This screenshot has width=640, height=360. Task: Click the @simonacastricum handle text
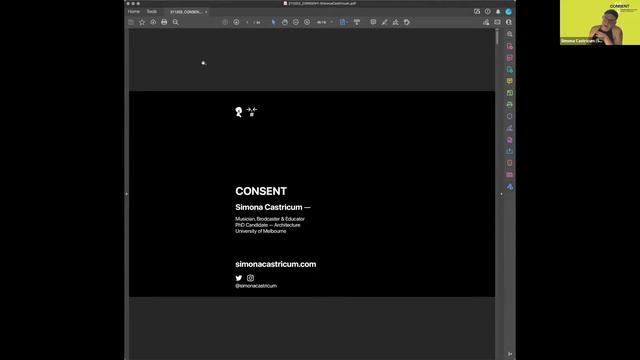256,286
